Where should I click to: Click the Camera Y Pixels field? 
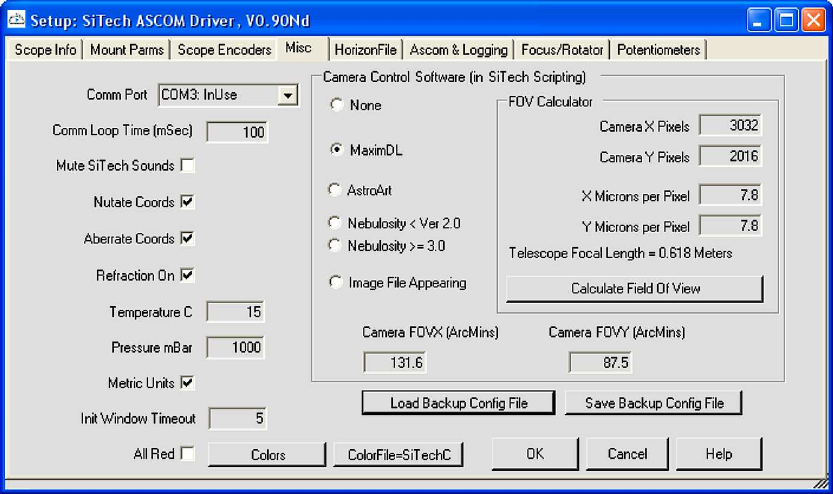[730, 156]
